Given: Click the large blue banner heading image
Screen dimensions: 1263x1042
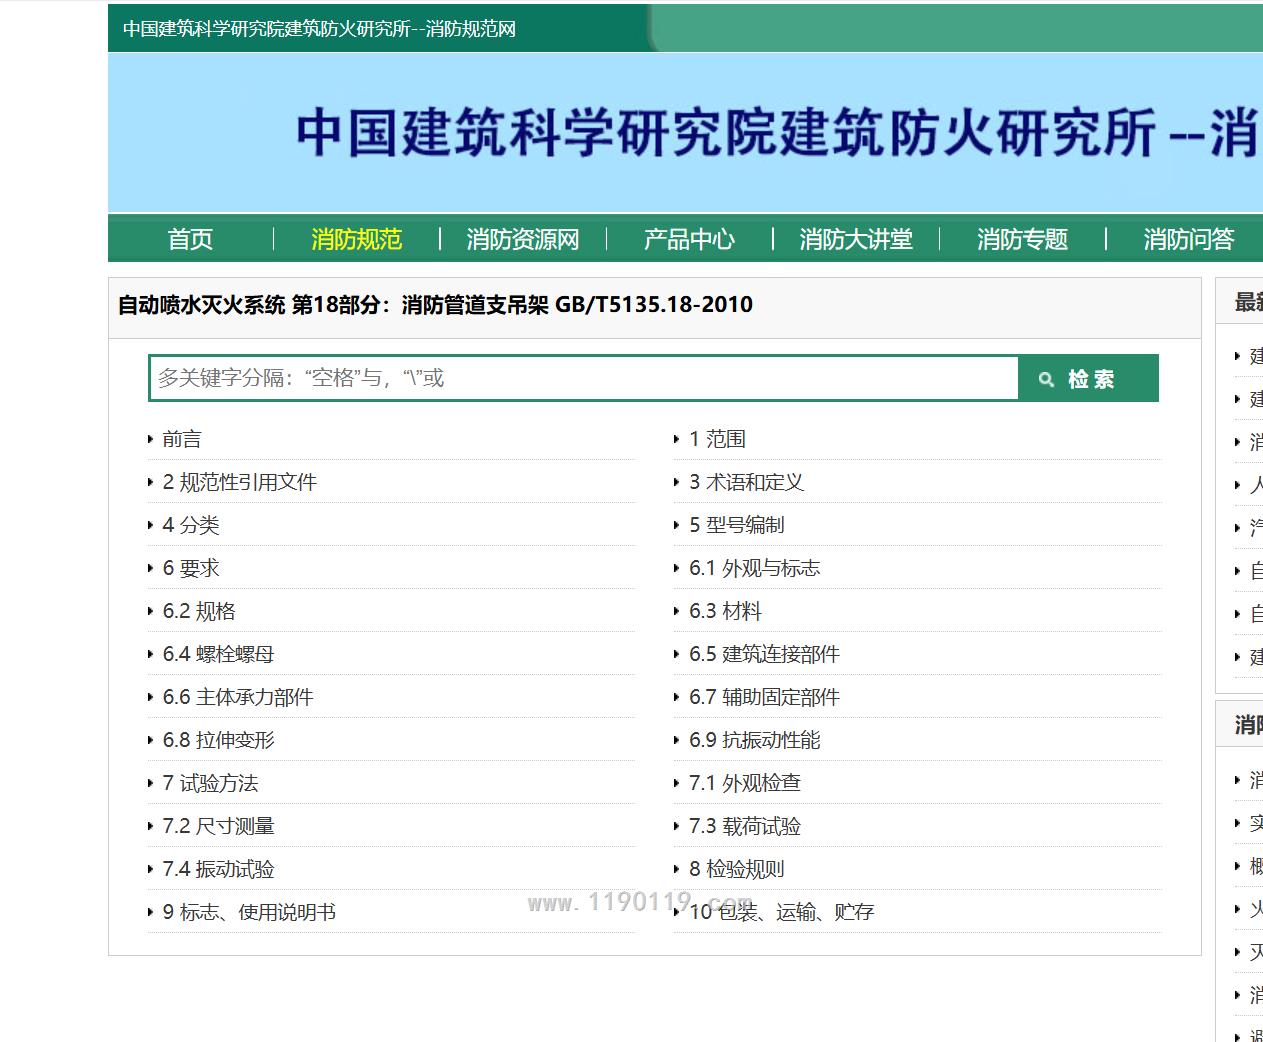Looking at the screenshot, I should pyautogui.click(x=686, y=132).
